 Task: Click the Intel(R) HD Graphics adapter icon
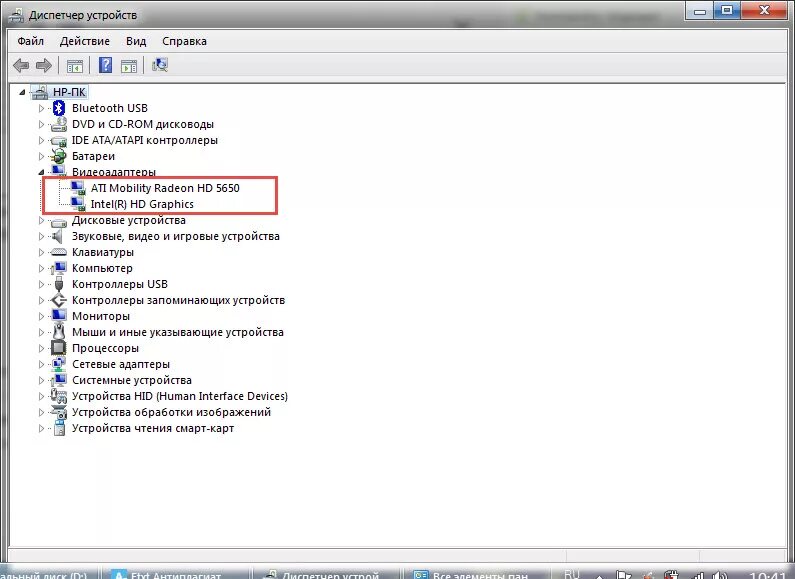tap(78, 204)
